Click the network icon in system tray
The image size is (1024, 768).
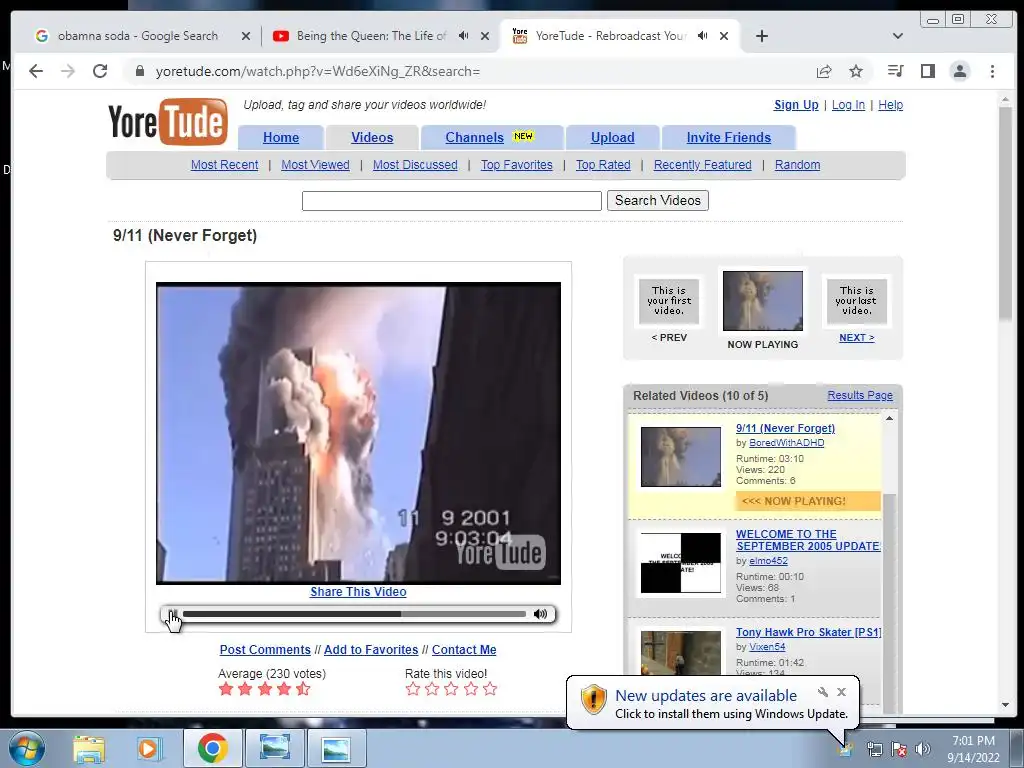pos(874,750)
